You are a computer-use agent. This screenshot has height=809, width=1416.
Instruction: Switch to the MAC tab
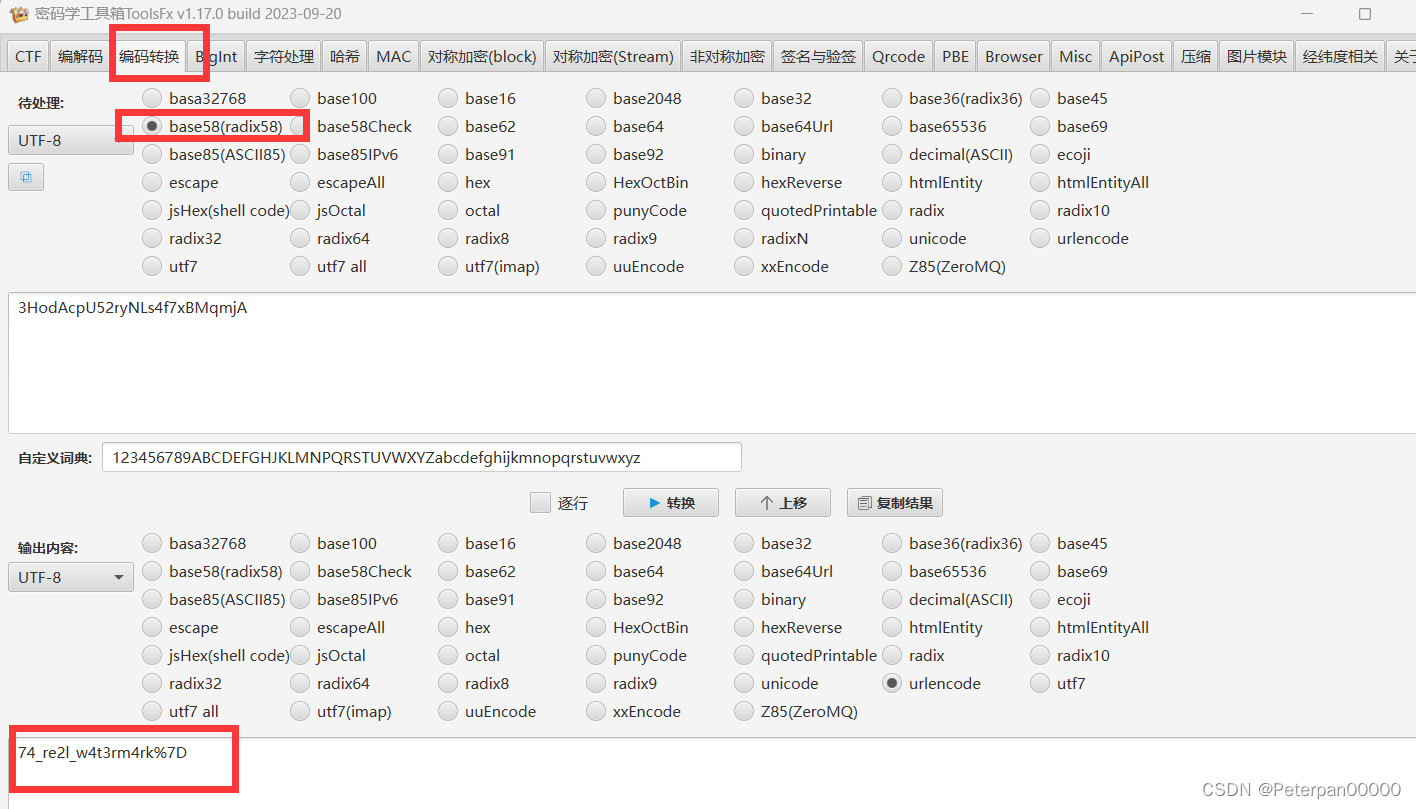[x=394, y=56]
